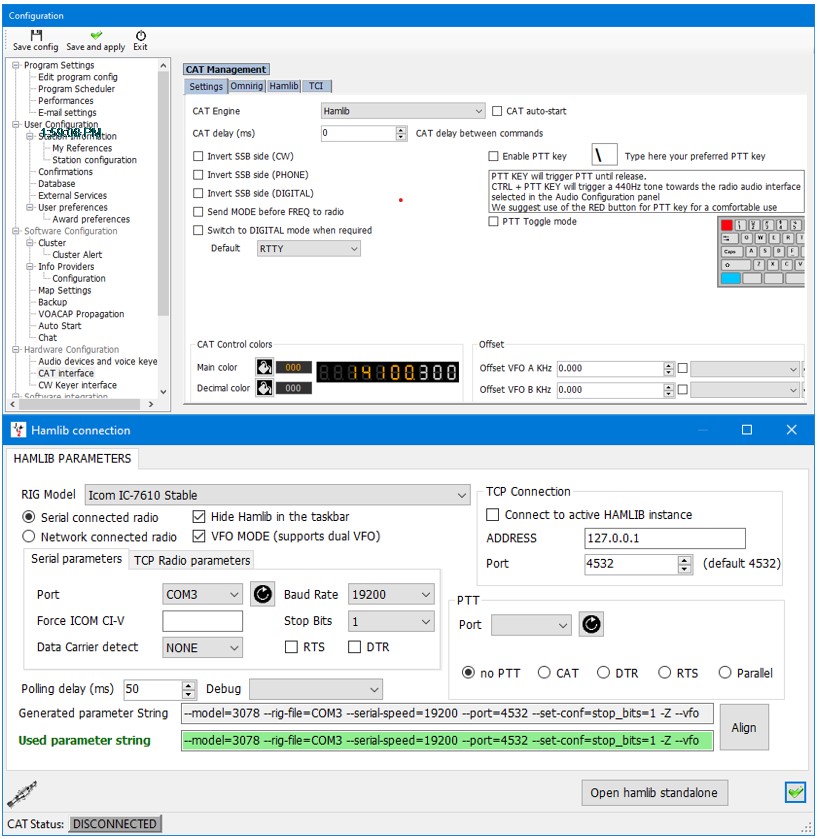
Task: Uncheck Hide Hamlib in the taskbar
Action: 199,516
